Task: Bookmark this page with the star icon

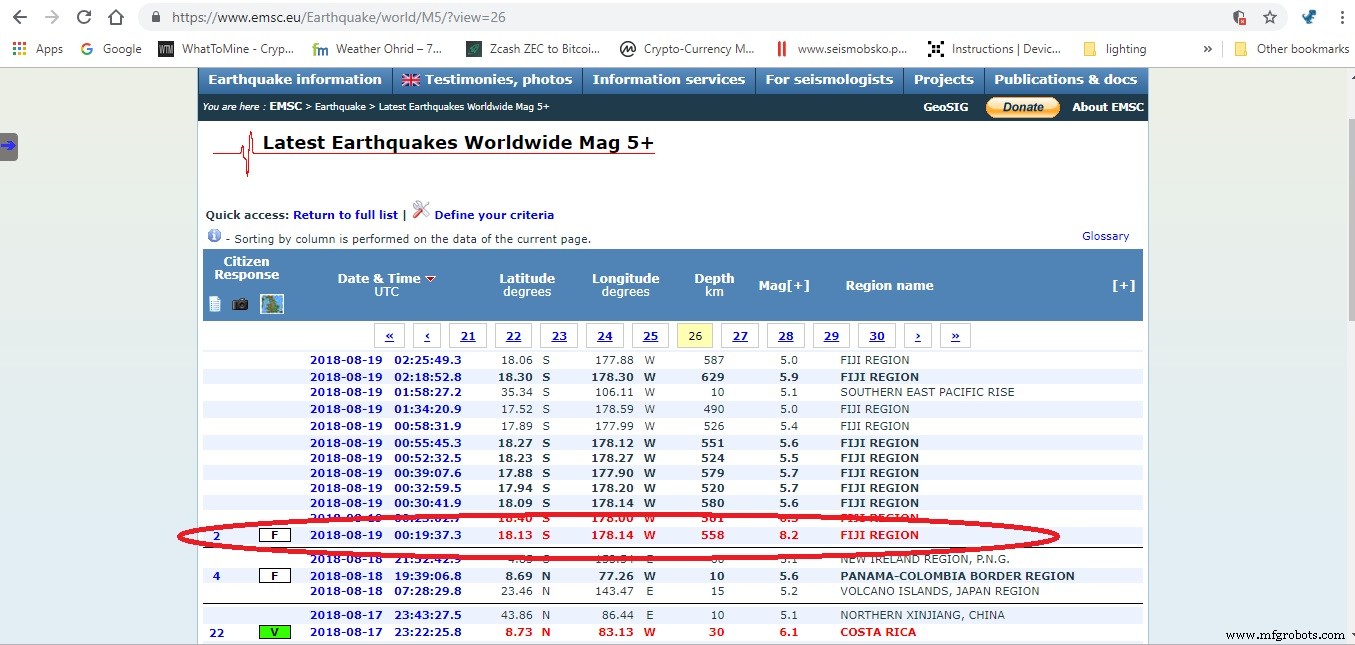Action: tap(1270, 17)
